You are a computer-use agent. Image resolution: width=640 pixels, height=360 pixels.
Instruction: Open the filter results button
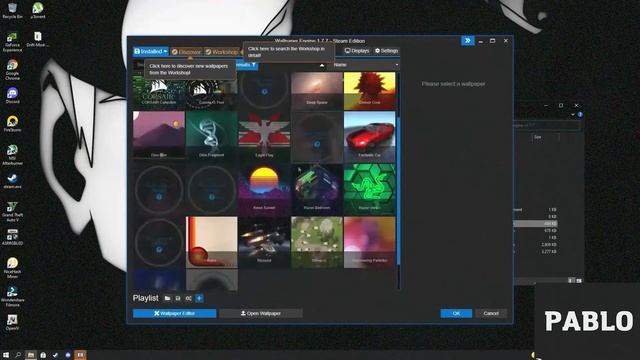tap(247, 65)
